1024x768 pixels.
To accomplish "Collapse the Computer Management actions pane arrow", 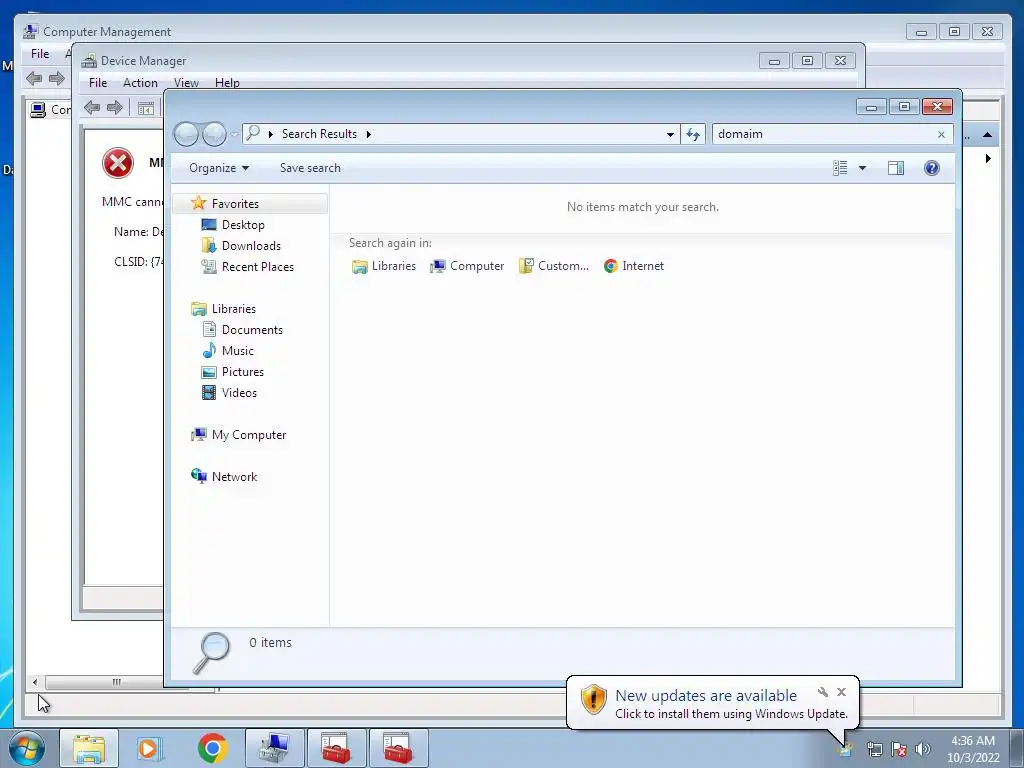I will 987,135.
